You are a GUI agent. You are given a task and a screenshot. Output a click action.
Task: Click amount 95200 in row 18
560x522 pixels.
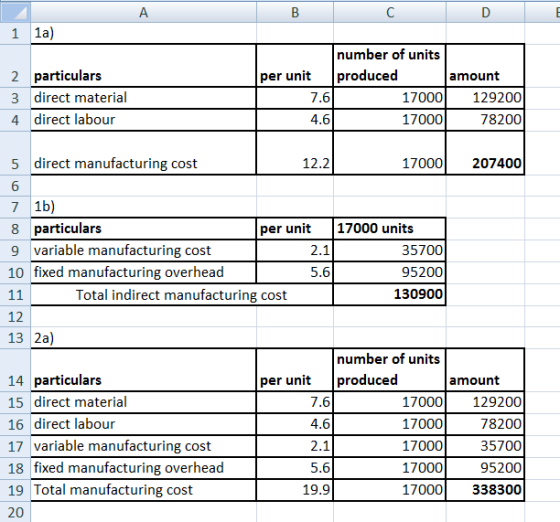[485, 468]
